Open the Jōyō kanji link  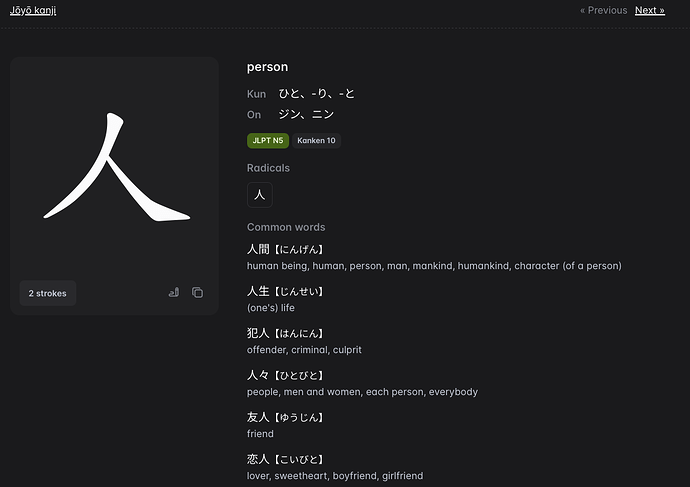(33, 10)
